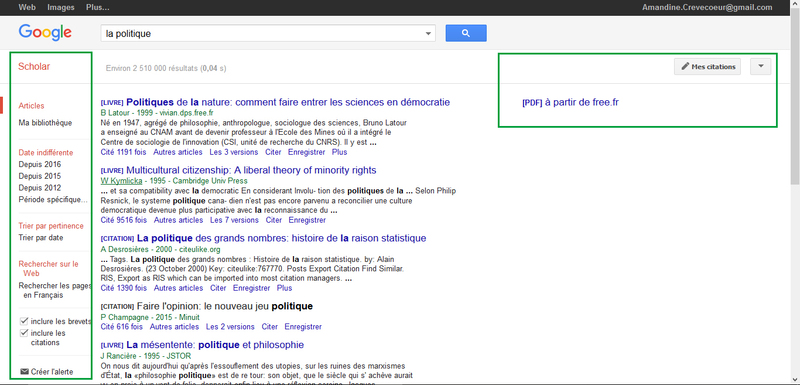
Task: Filter results Depuis 2016
Action: (40, 164)
